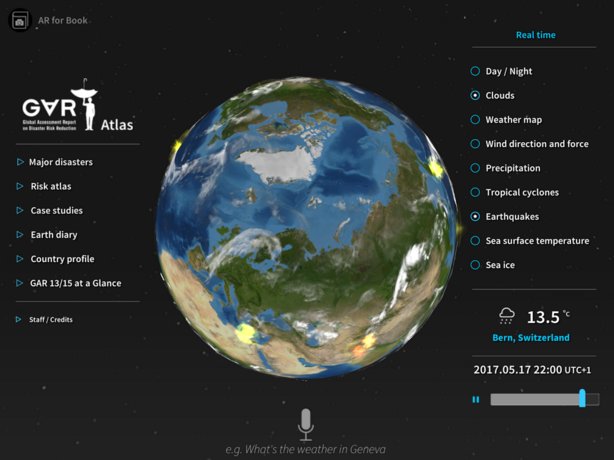
Task: Click yellow earthquake marker on globe right edge
Action: coord(435,167)
